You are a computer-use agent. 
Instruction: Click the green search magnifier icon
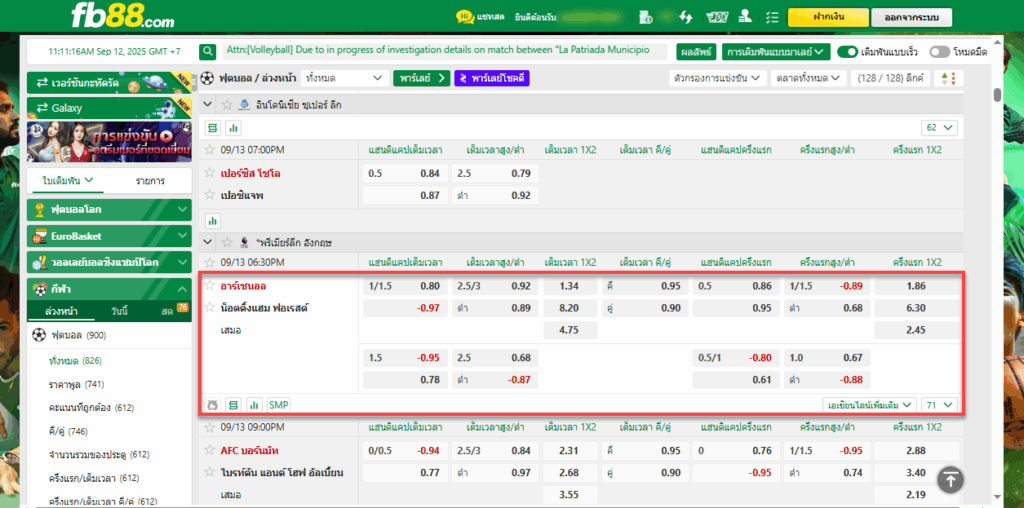(x=207, y=52)
